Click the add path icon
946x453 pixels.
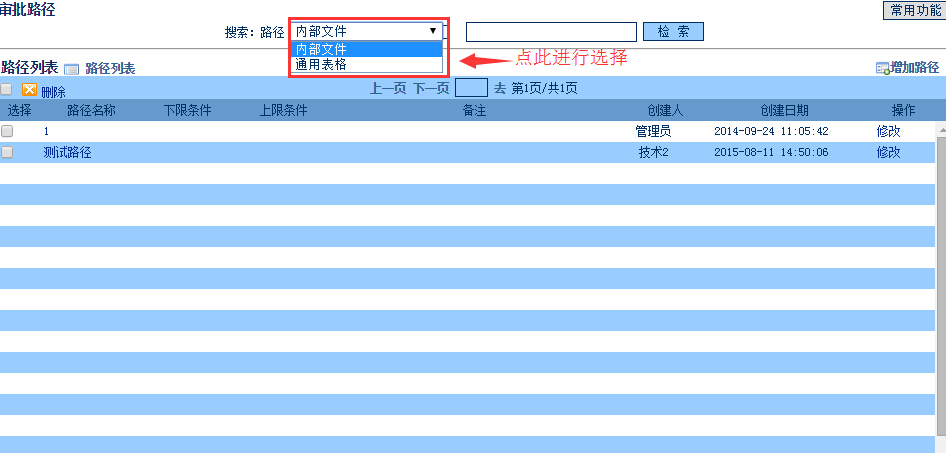(883, 68)
